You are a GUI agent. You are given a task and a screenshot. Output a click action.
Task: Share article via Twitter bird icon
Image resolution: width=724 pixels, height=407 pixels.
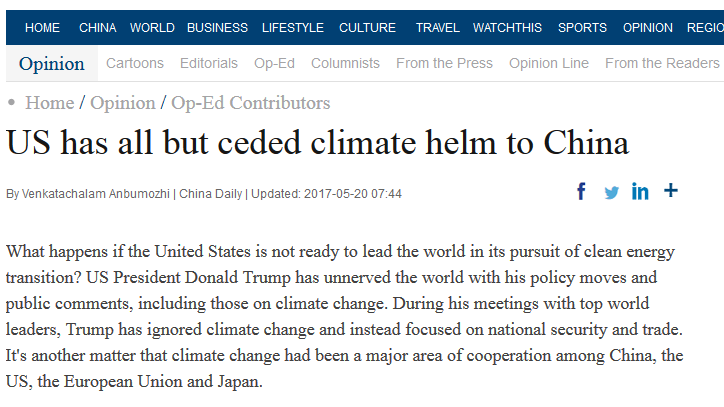[611, 192]
